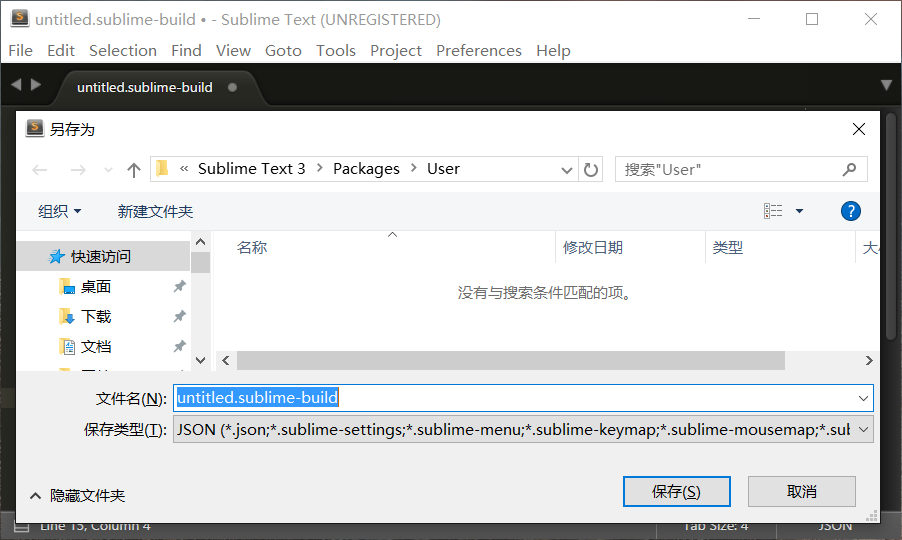Open the tab list dropdown triangle
Viewport: 902px width, 540px height.
pos(886,85)
